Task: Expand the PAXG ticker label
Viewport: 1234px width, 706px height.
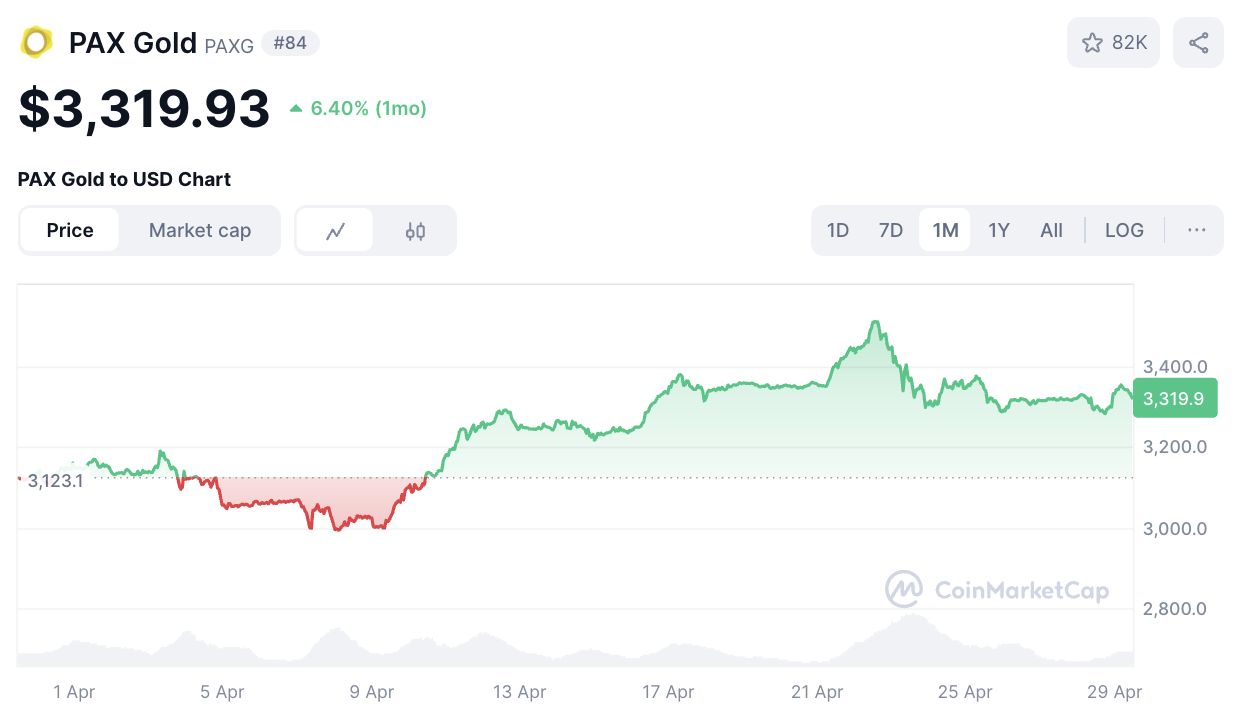Action: point(228,45)
